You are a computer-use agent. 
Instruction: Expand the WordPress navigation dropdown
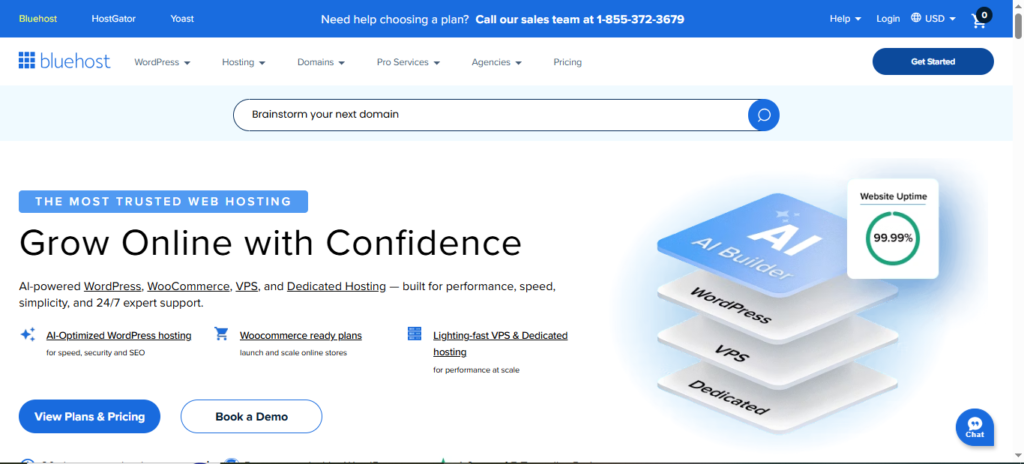tap(162, 62)
